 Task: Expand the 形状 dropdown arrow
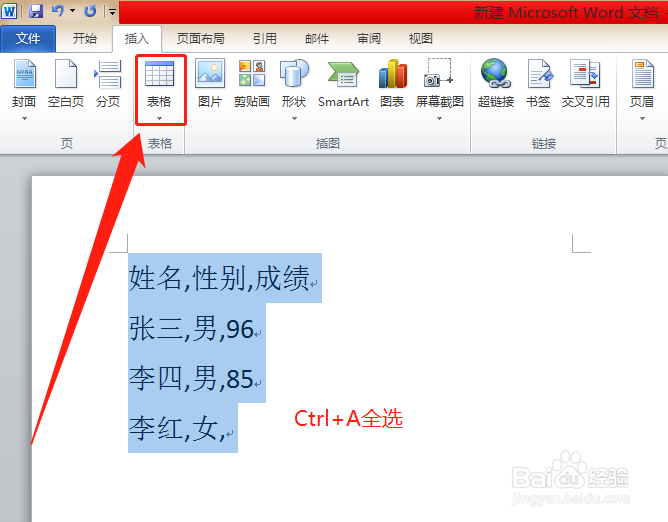[294, 118]
